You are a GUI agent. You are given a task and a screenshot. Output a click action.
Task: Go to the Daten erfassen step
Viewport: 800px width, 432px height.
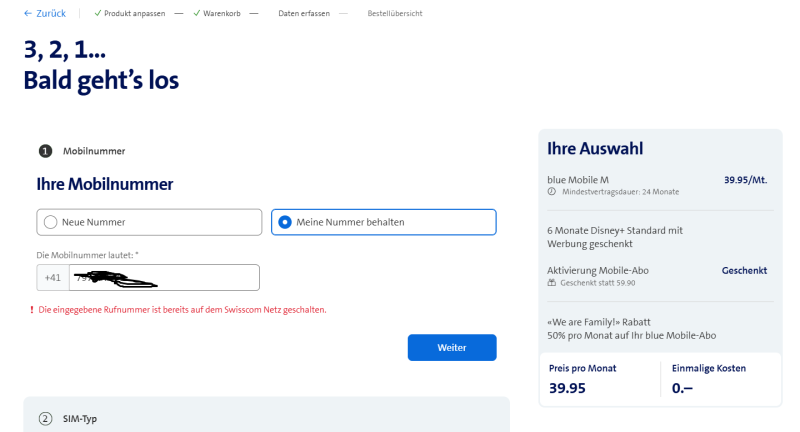[x=302, y=13]
